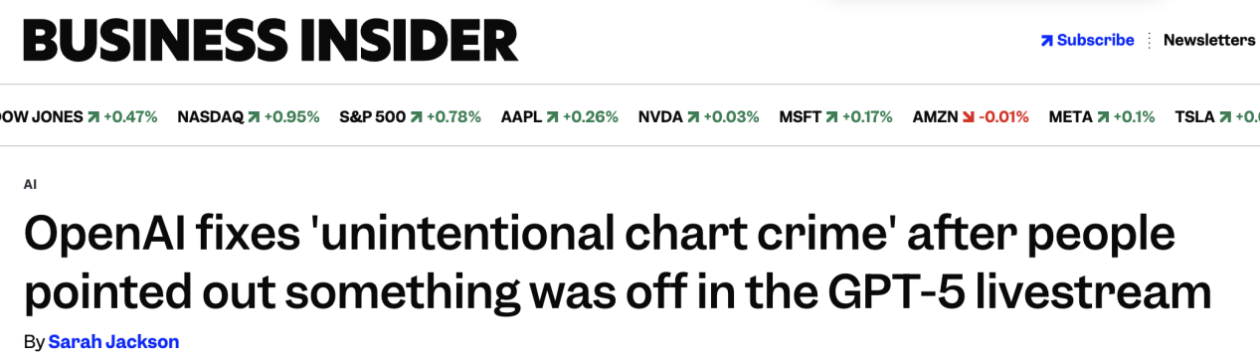This screenshot has height=362, width=1260.
Task: Click the NASDAQ green up arrow
Action: pos(254,117)
